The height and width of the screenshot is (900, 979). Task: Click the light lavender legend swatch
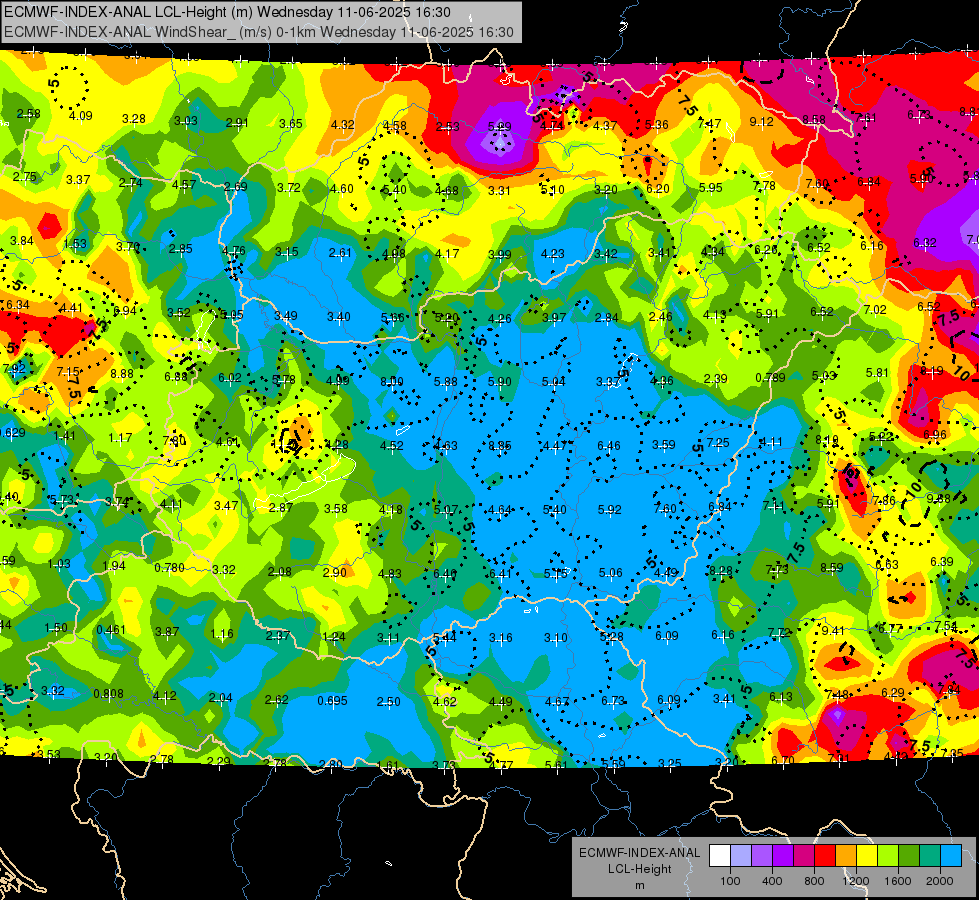tap(741, 856)
